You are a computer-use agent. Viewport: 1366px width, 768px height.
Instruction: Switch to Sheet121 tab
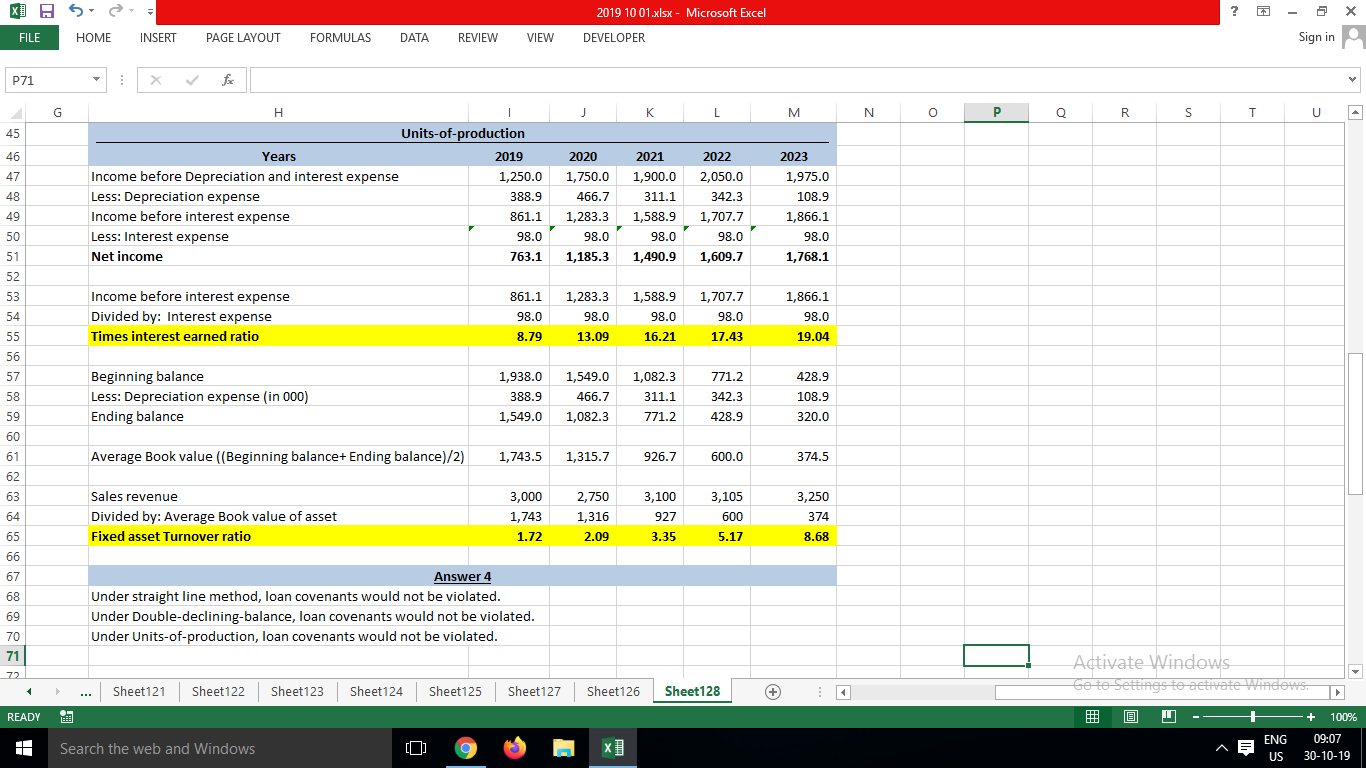[x=139, y=691]
